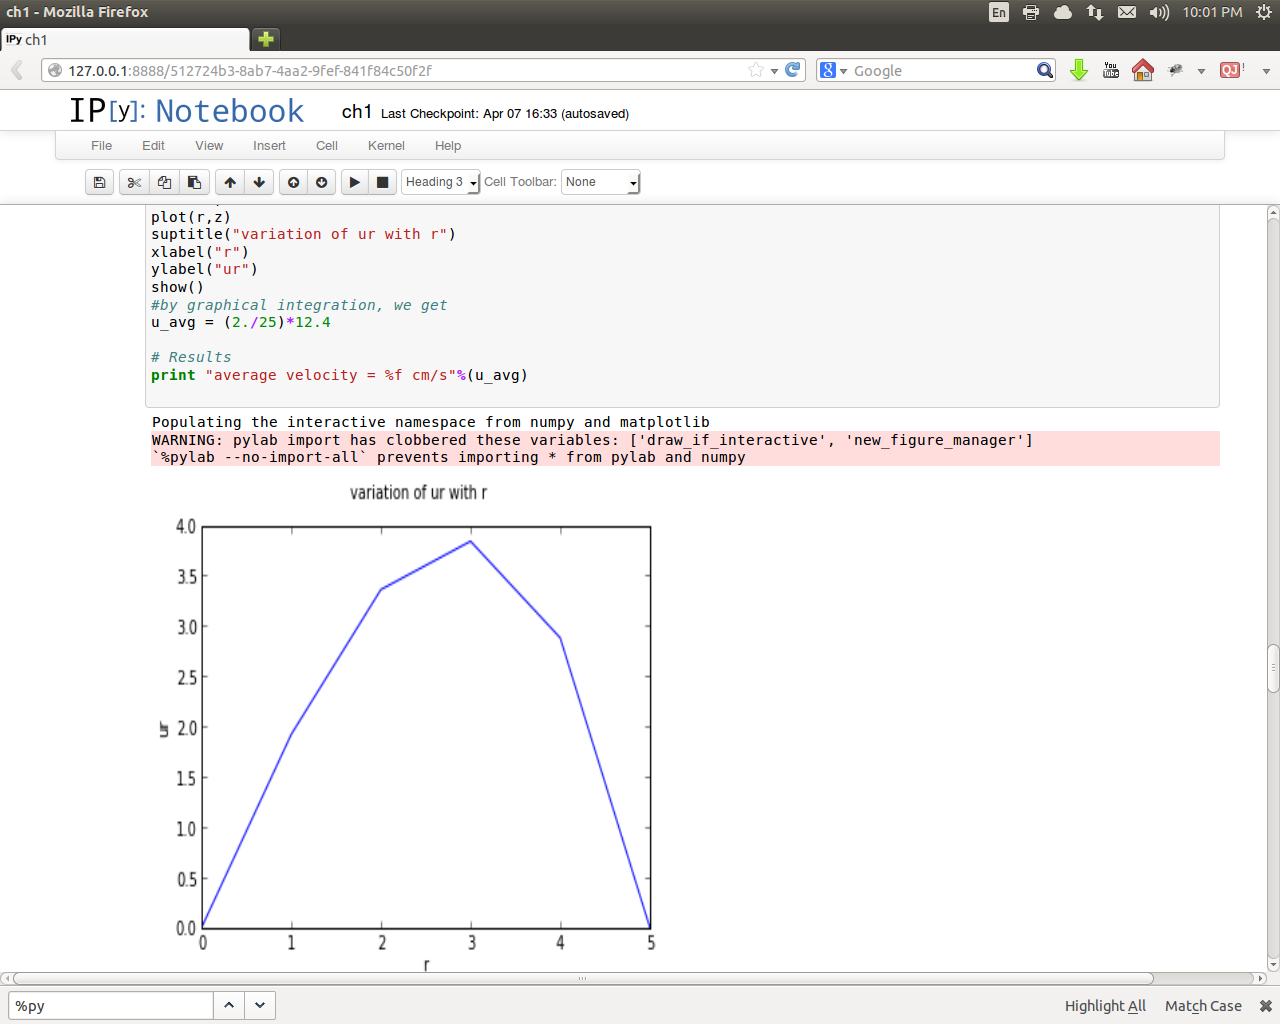Viewport: 1280px width, 1024px height.
Task: Move the cell up with arrow icon
Action: pos(230,182)
